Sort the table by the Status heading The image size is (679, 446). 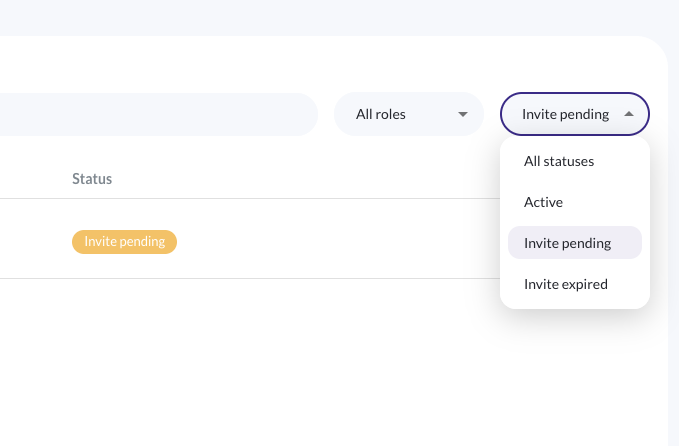pos(92,179)
